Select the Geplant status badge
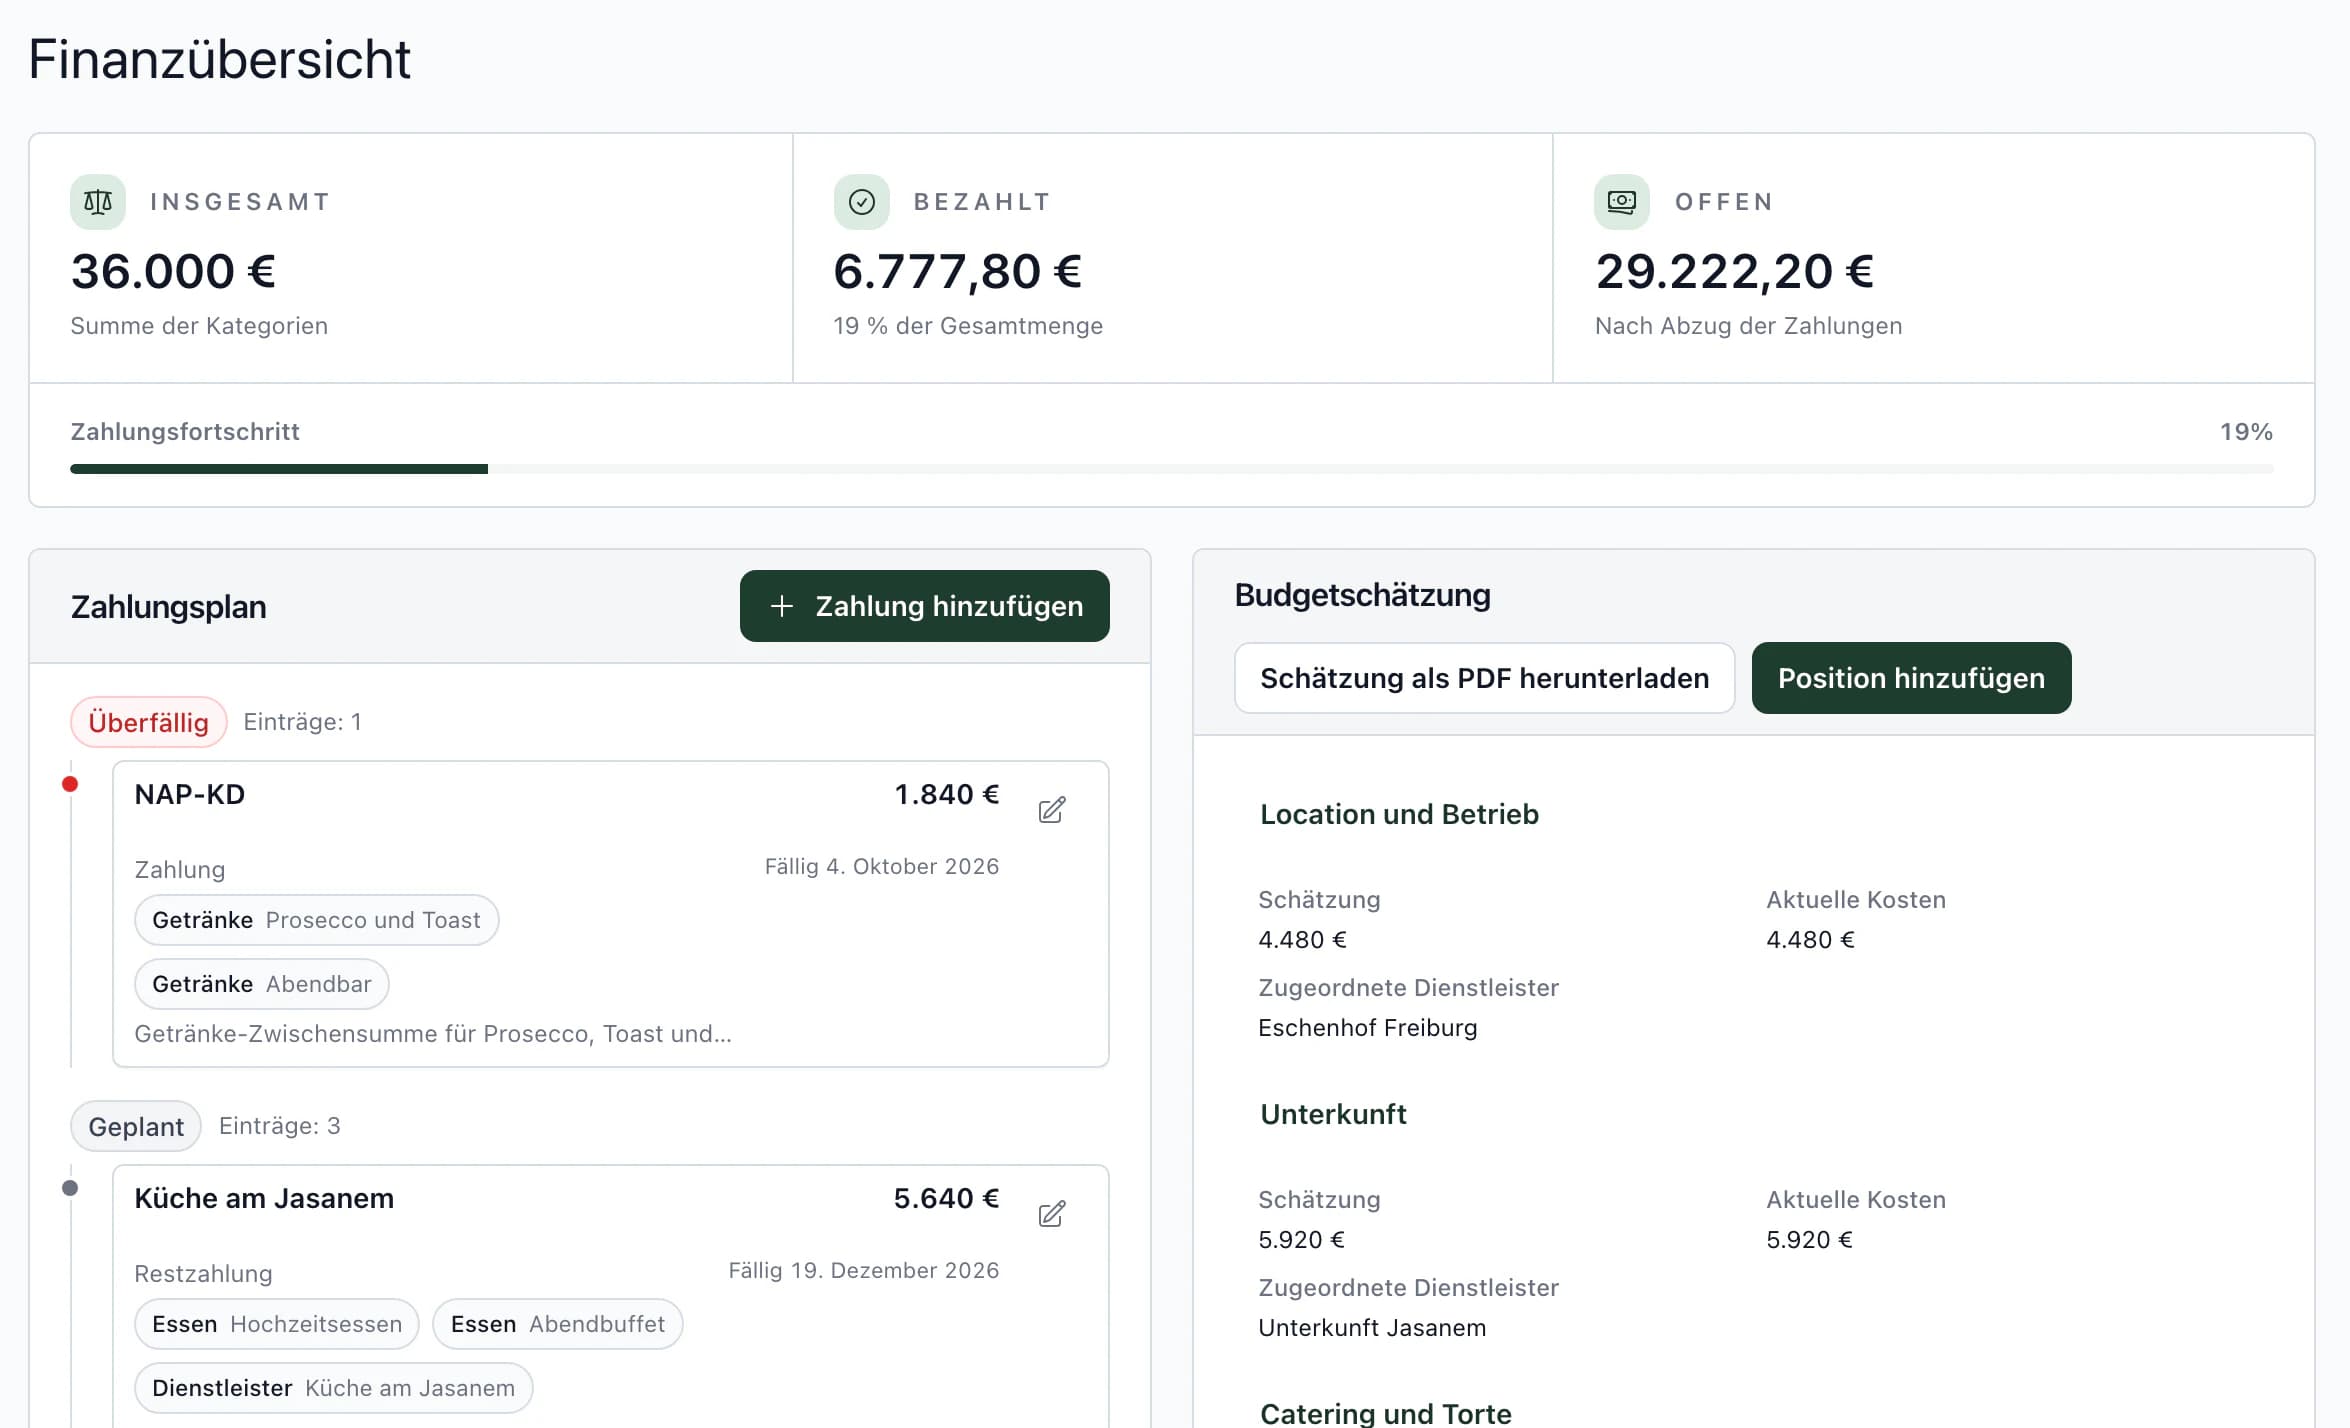2350x1428 pixels. pos(136,1126)
